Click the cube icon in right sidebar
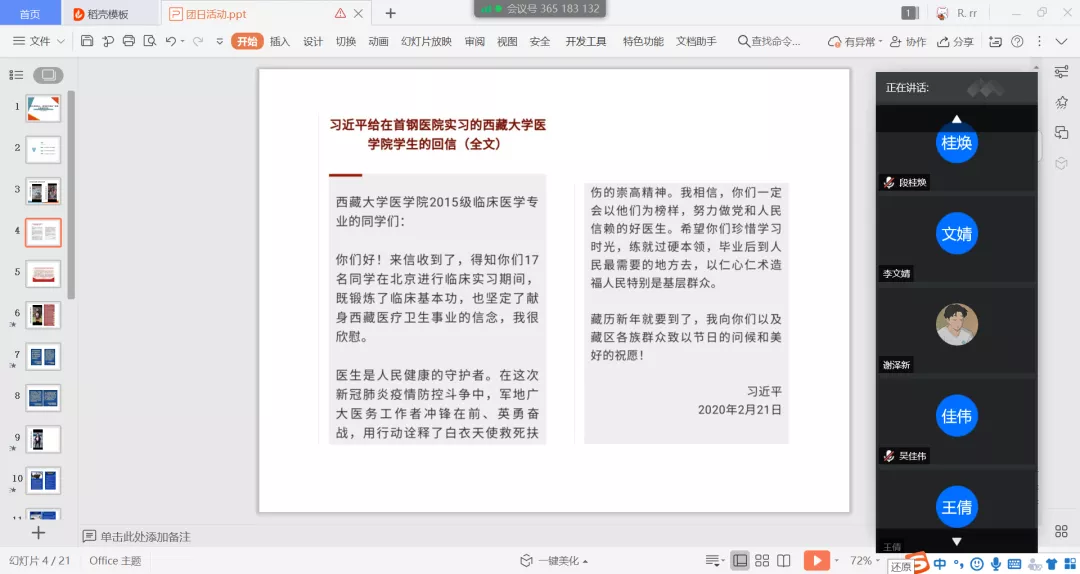1080x574 pixels. [1061, 163]
